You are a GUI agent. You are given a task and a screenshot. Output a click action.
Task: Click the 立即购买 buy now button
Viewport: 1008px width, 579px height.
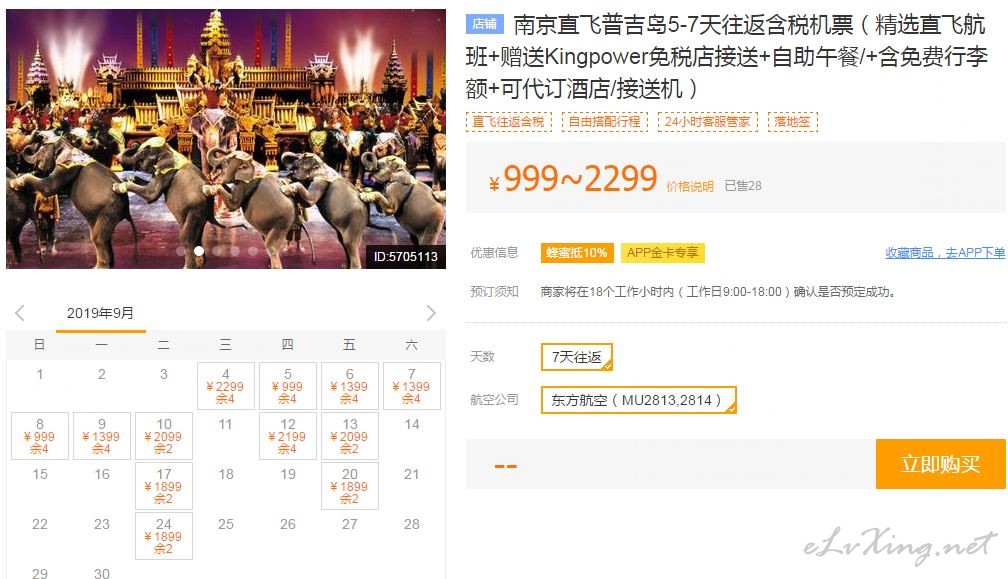pos(940,464)
